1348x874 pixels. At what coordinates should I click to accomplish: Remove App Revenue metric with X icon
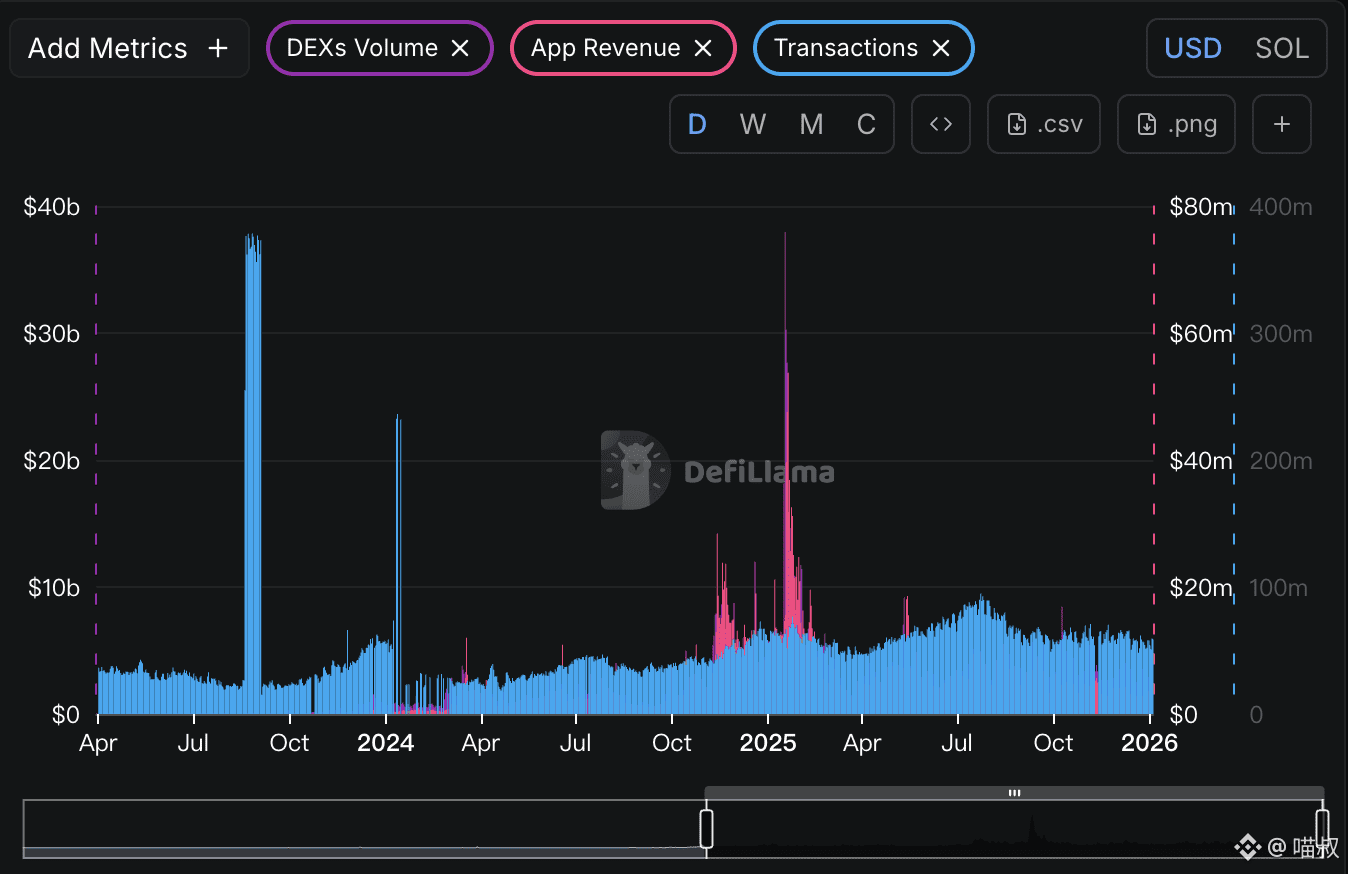703,48
